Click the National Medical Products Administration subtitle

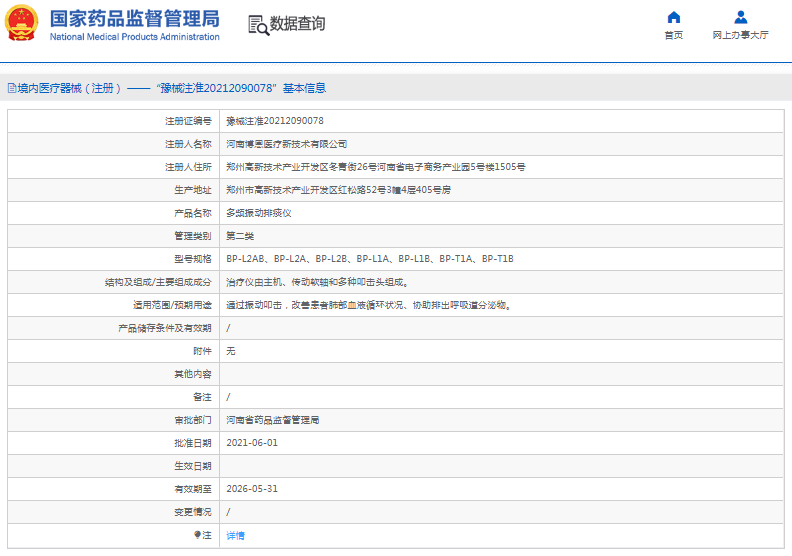134,37
